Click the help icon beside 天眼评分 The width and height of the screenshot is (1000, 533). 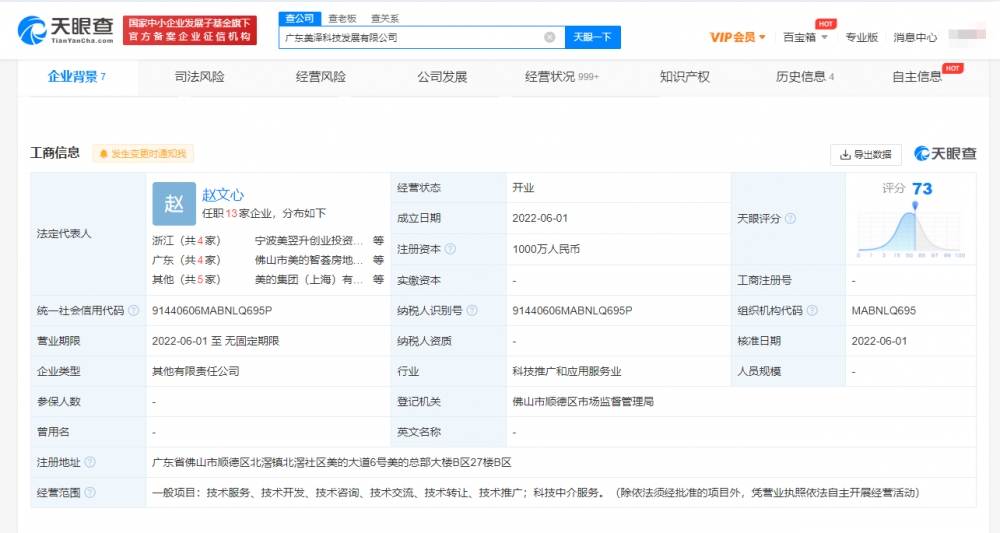click(790, 219)
